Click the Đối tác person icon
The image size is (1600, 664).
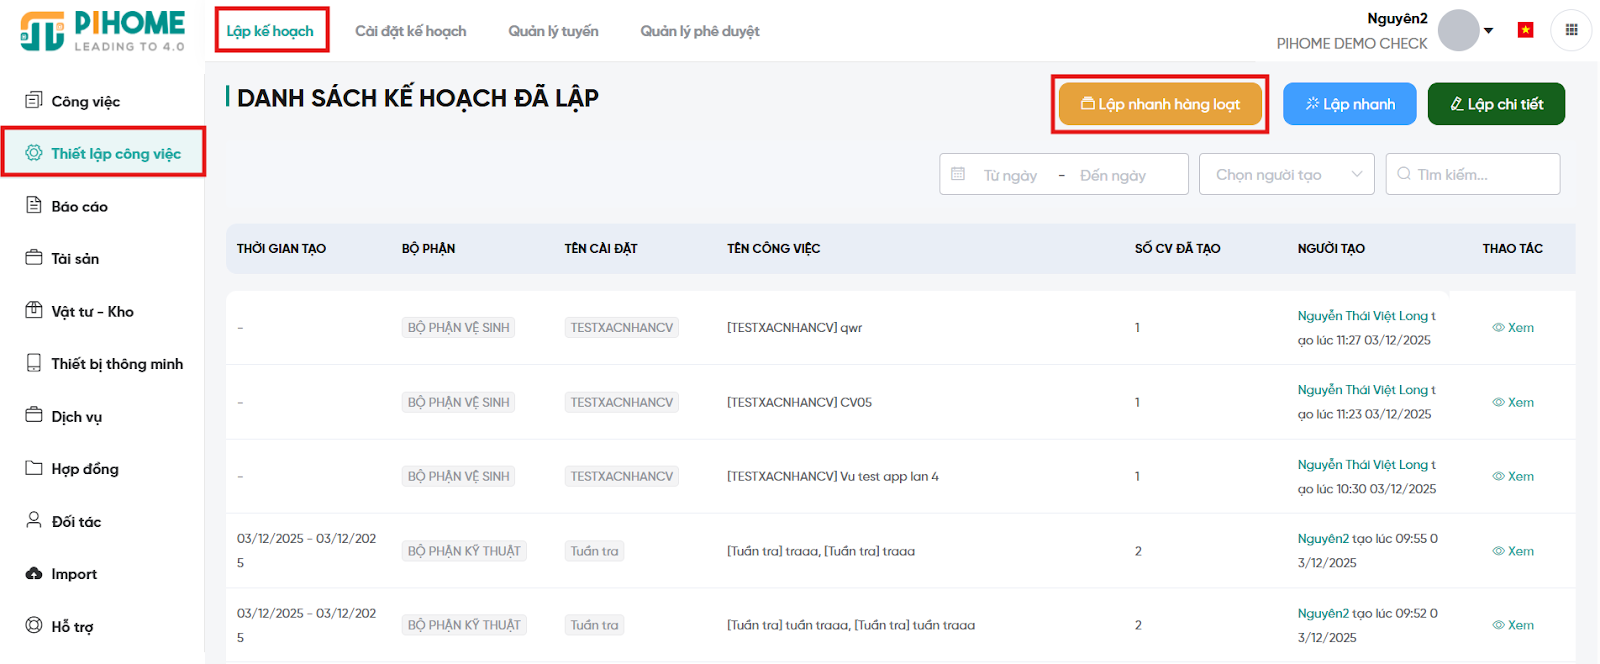34,521
